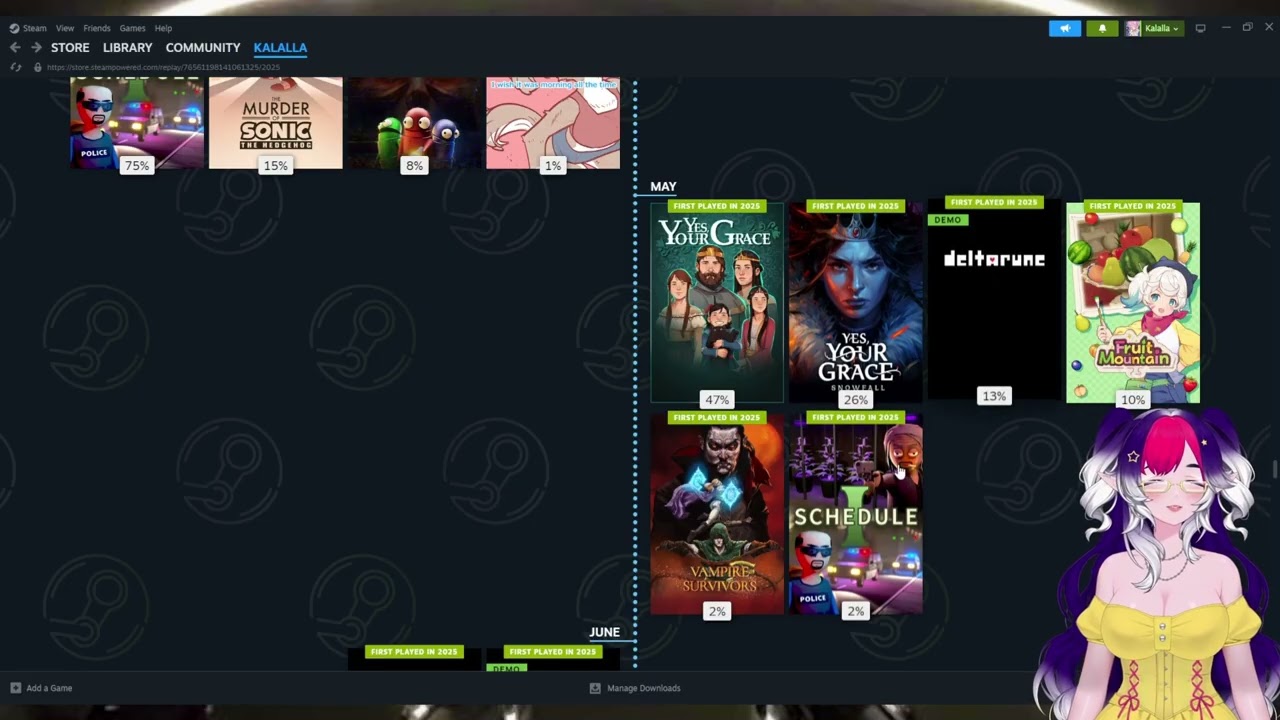Click the plus icon beside Add a Game
This screenshot has height=720, width=1280.
point(15,688)
